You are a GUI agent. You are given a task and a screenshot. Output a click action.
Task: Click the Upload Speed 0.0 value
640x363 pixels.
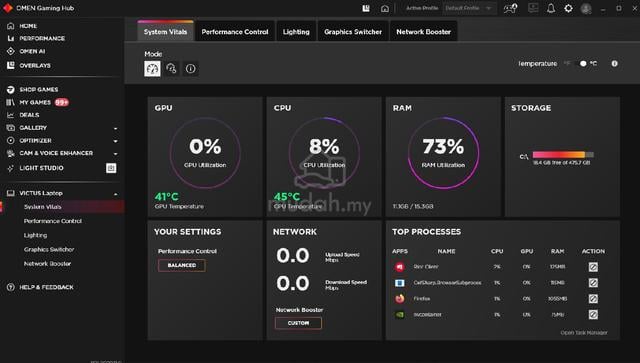pos(293,256)
